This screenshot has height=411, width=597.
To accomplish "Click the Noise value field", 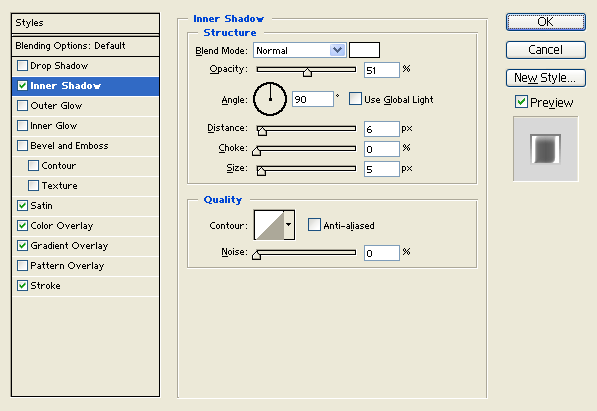I will pyautogui.click(x=382, y=253).
